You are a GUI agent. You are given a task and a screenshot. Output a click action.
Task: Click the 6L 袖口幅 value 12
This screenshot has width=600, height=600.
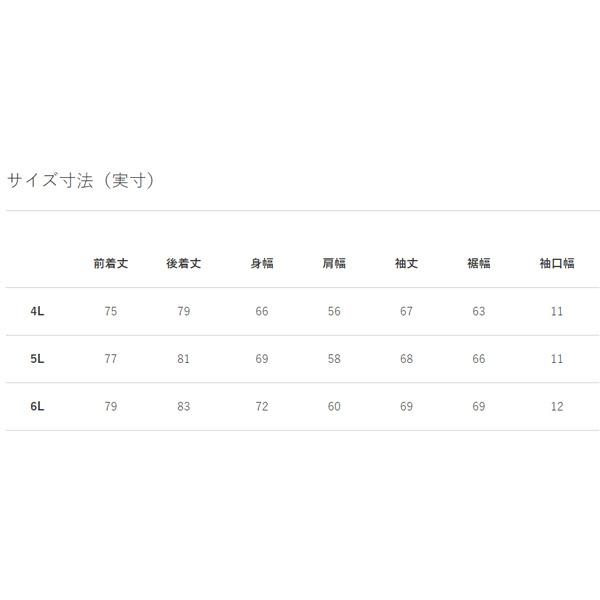click(557, 407)
